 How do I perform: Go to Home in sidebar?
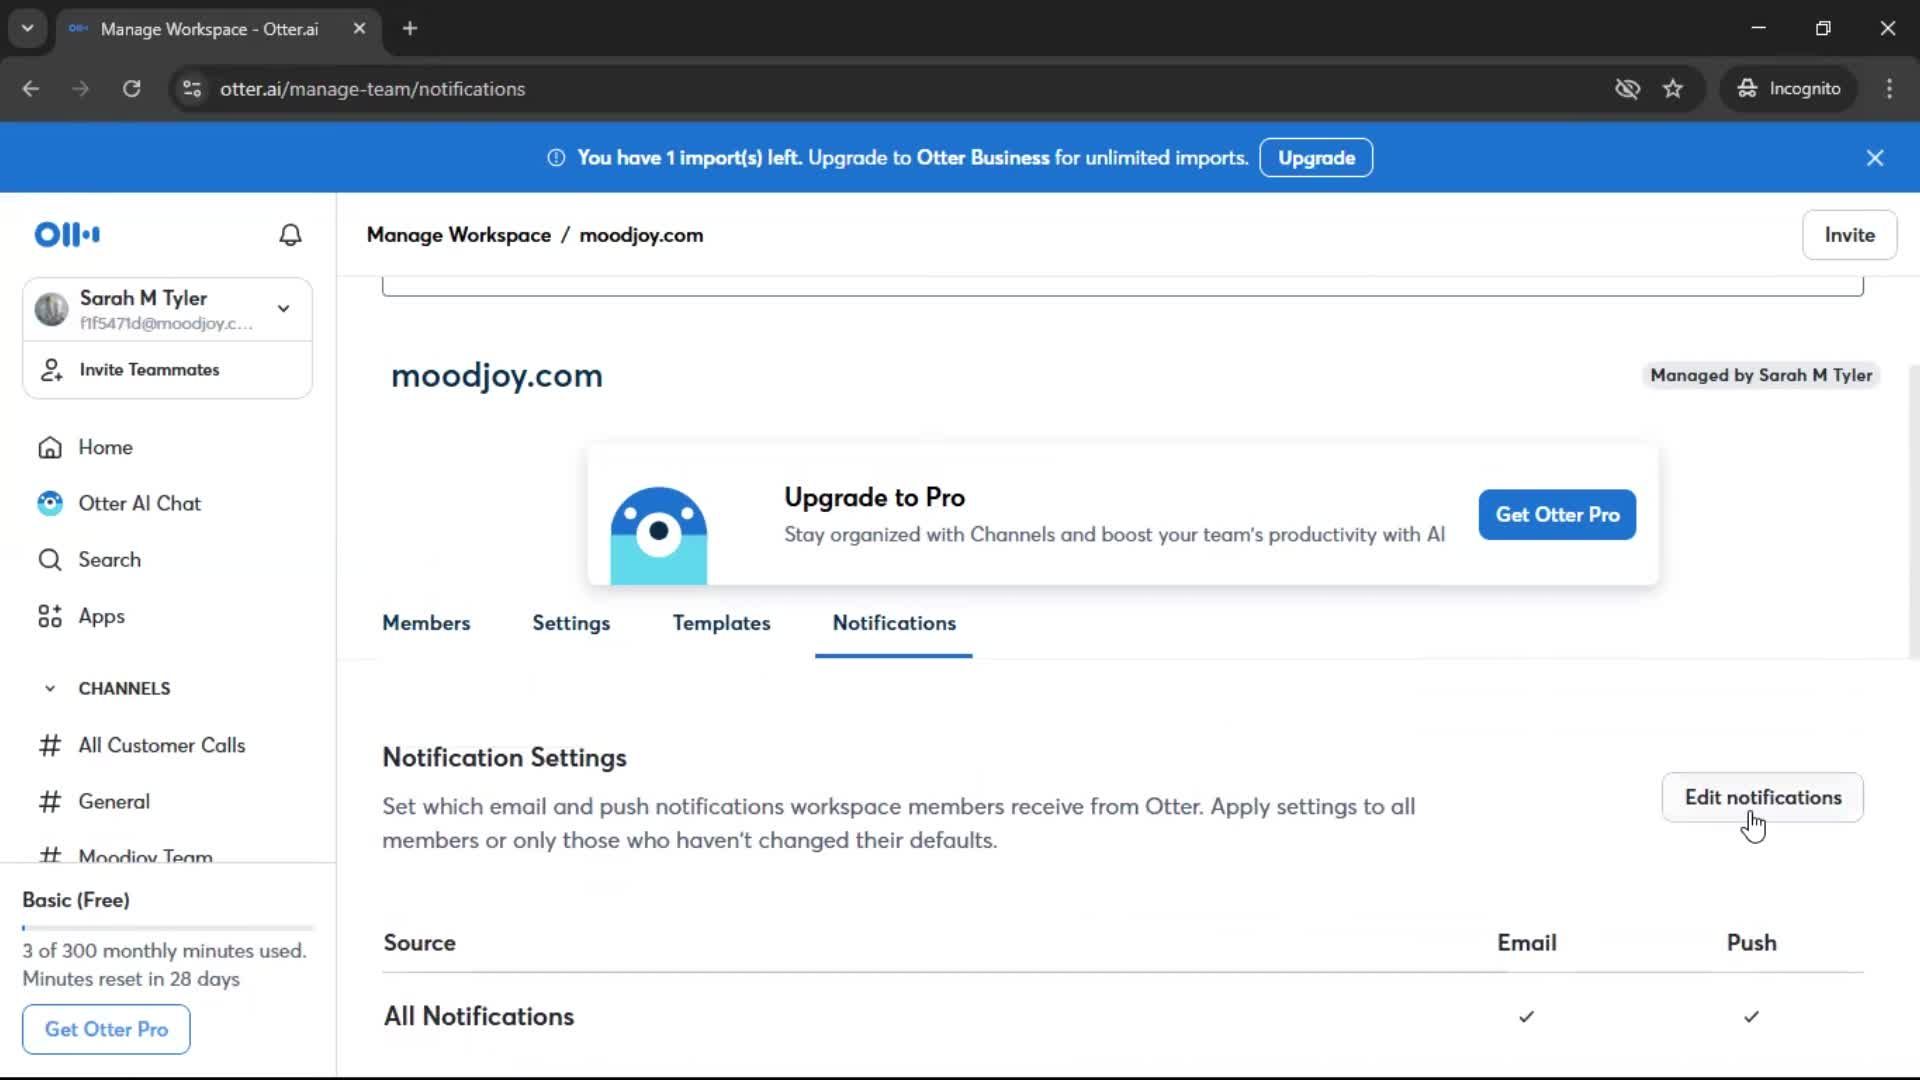pyautogui.click(x=105, y=447)
